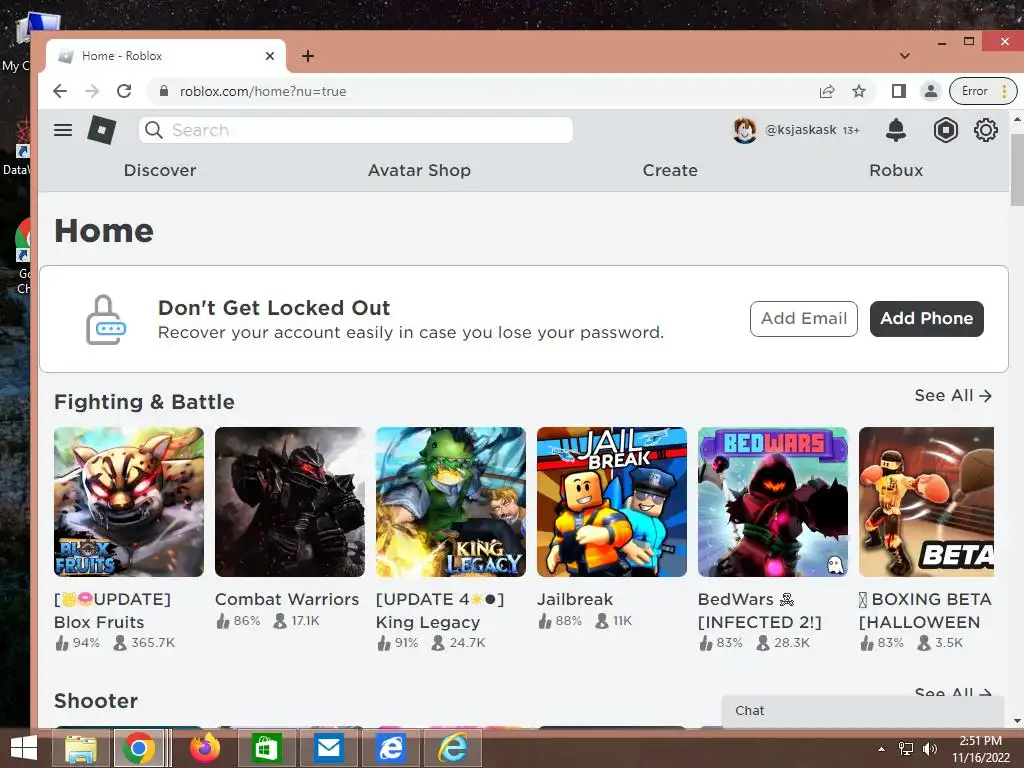1024x768 pixels.
Task: Click the browser forward arrow
Action: tap(92, 91)
